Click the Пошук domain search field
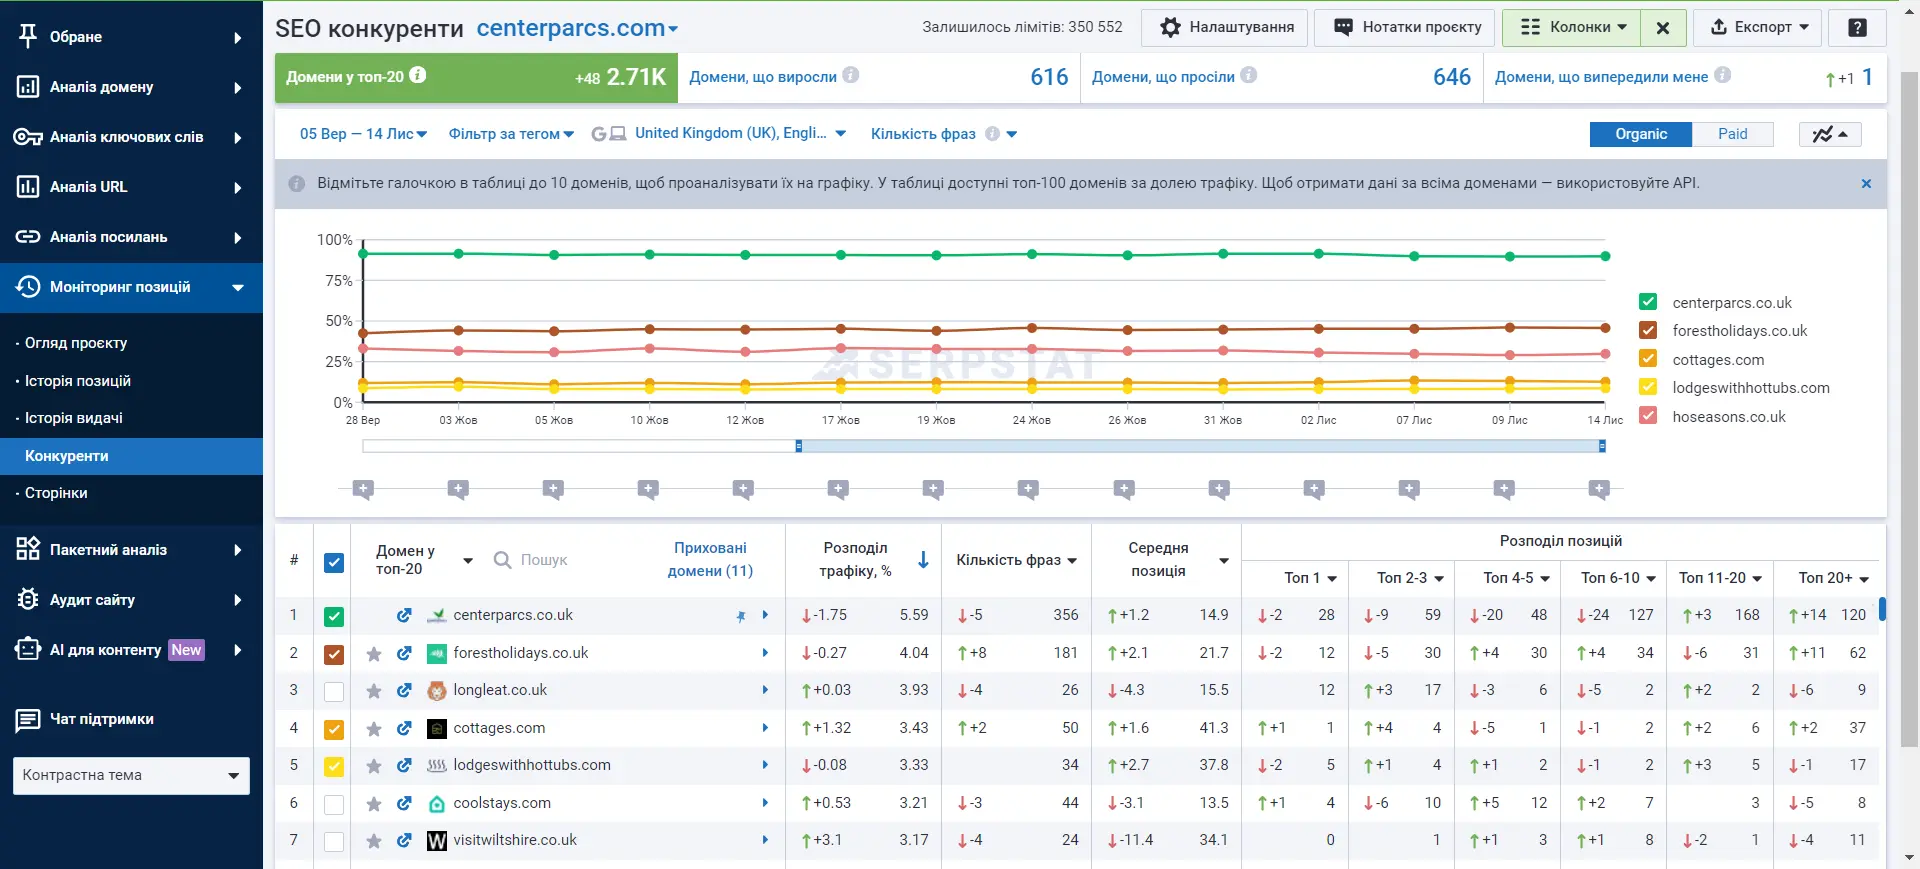 click(x=570, y=560)
